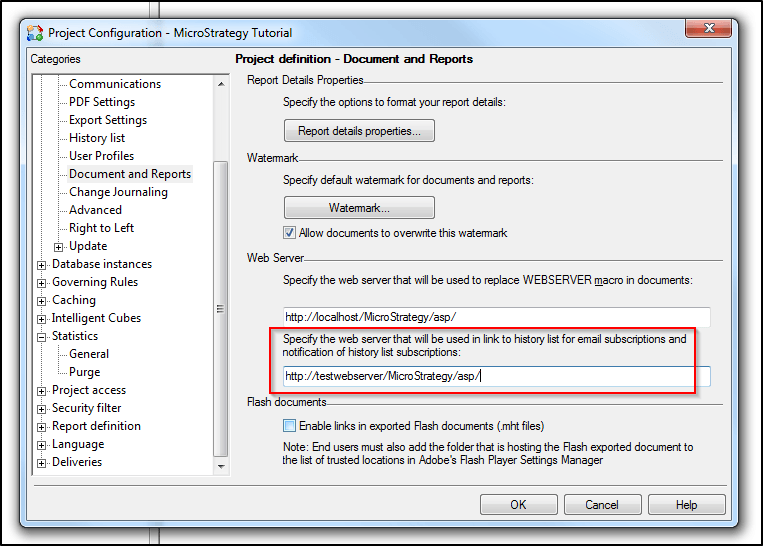Click the categories scrollbar up arrow
763x546 pixels.
pos(221,84)
